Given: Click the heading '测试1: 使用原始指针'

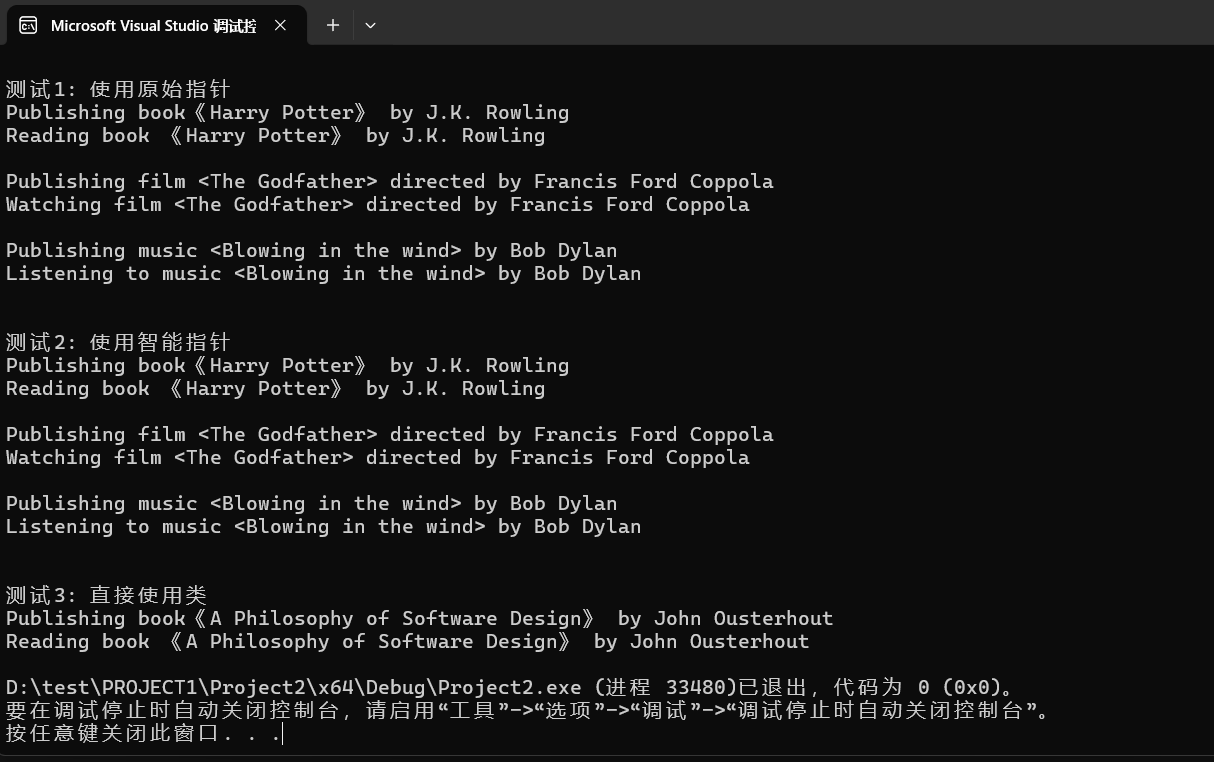Looking at the screenshot, I should click(x=118, y=90).
